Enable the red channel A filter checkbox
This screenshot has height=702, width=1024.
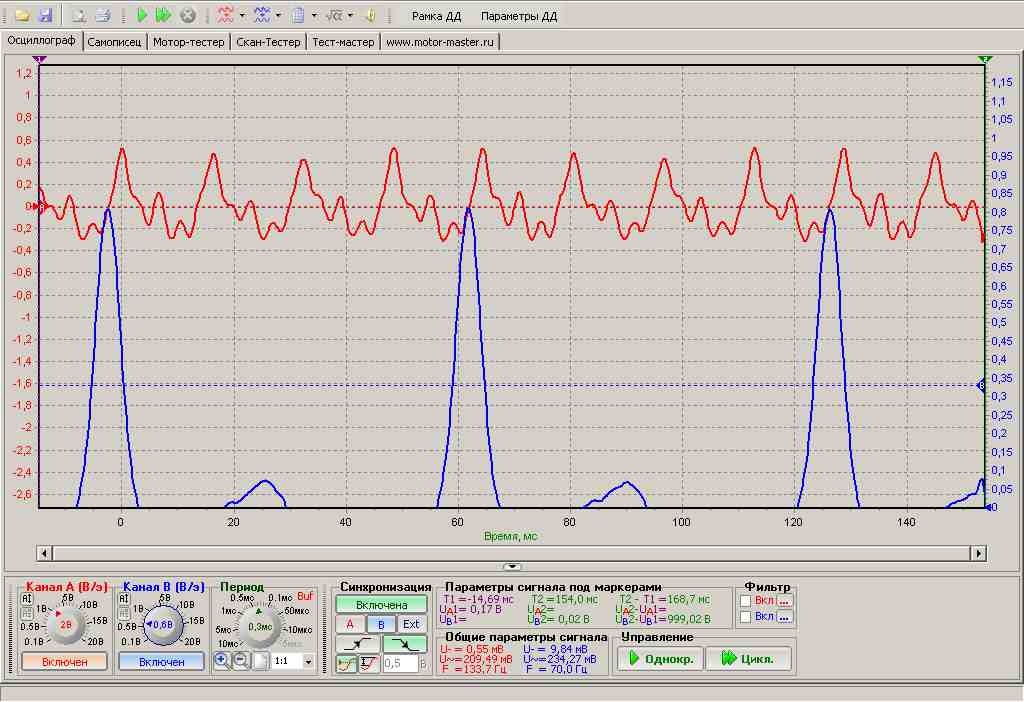point(747,600)
